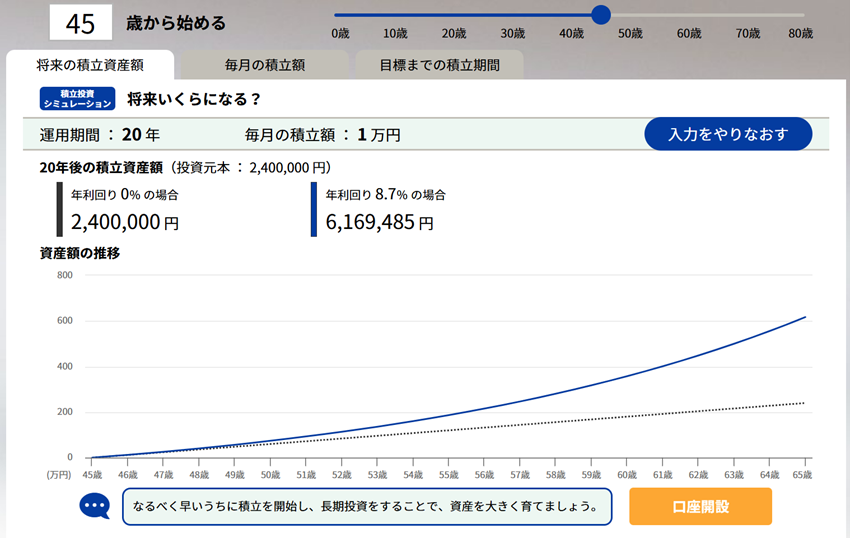Select the 目標までの積立期間 tab

click(439, 66)
